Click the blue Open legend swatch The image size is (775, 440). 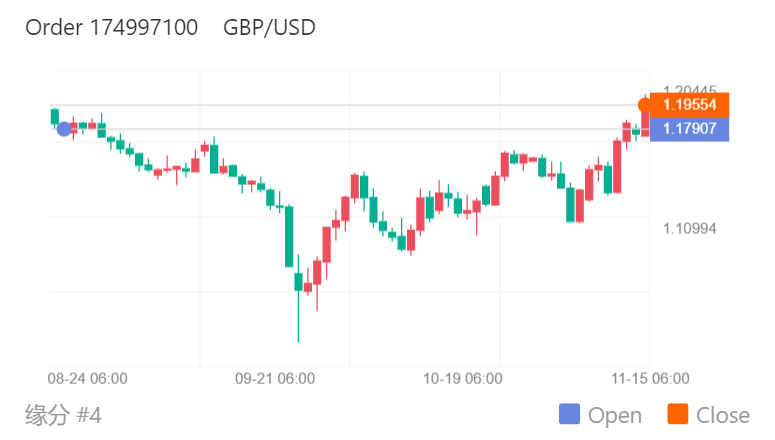coord(569,415)
